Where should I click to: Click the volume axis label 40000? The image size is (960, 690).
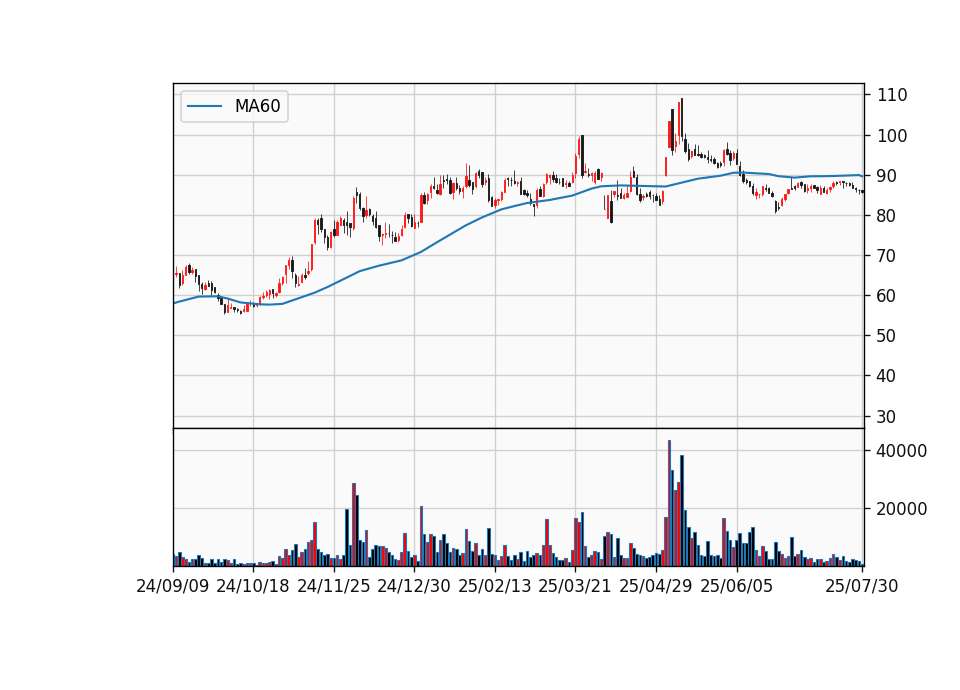click(x=902, y=451)
